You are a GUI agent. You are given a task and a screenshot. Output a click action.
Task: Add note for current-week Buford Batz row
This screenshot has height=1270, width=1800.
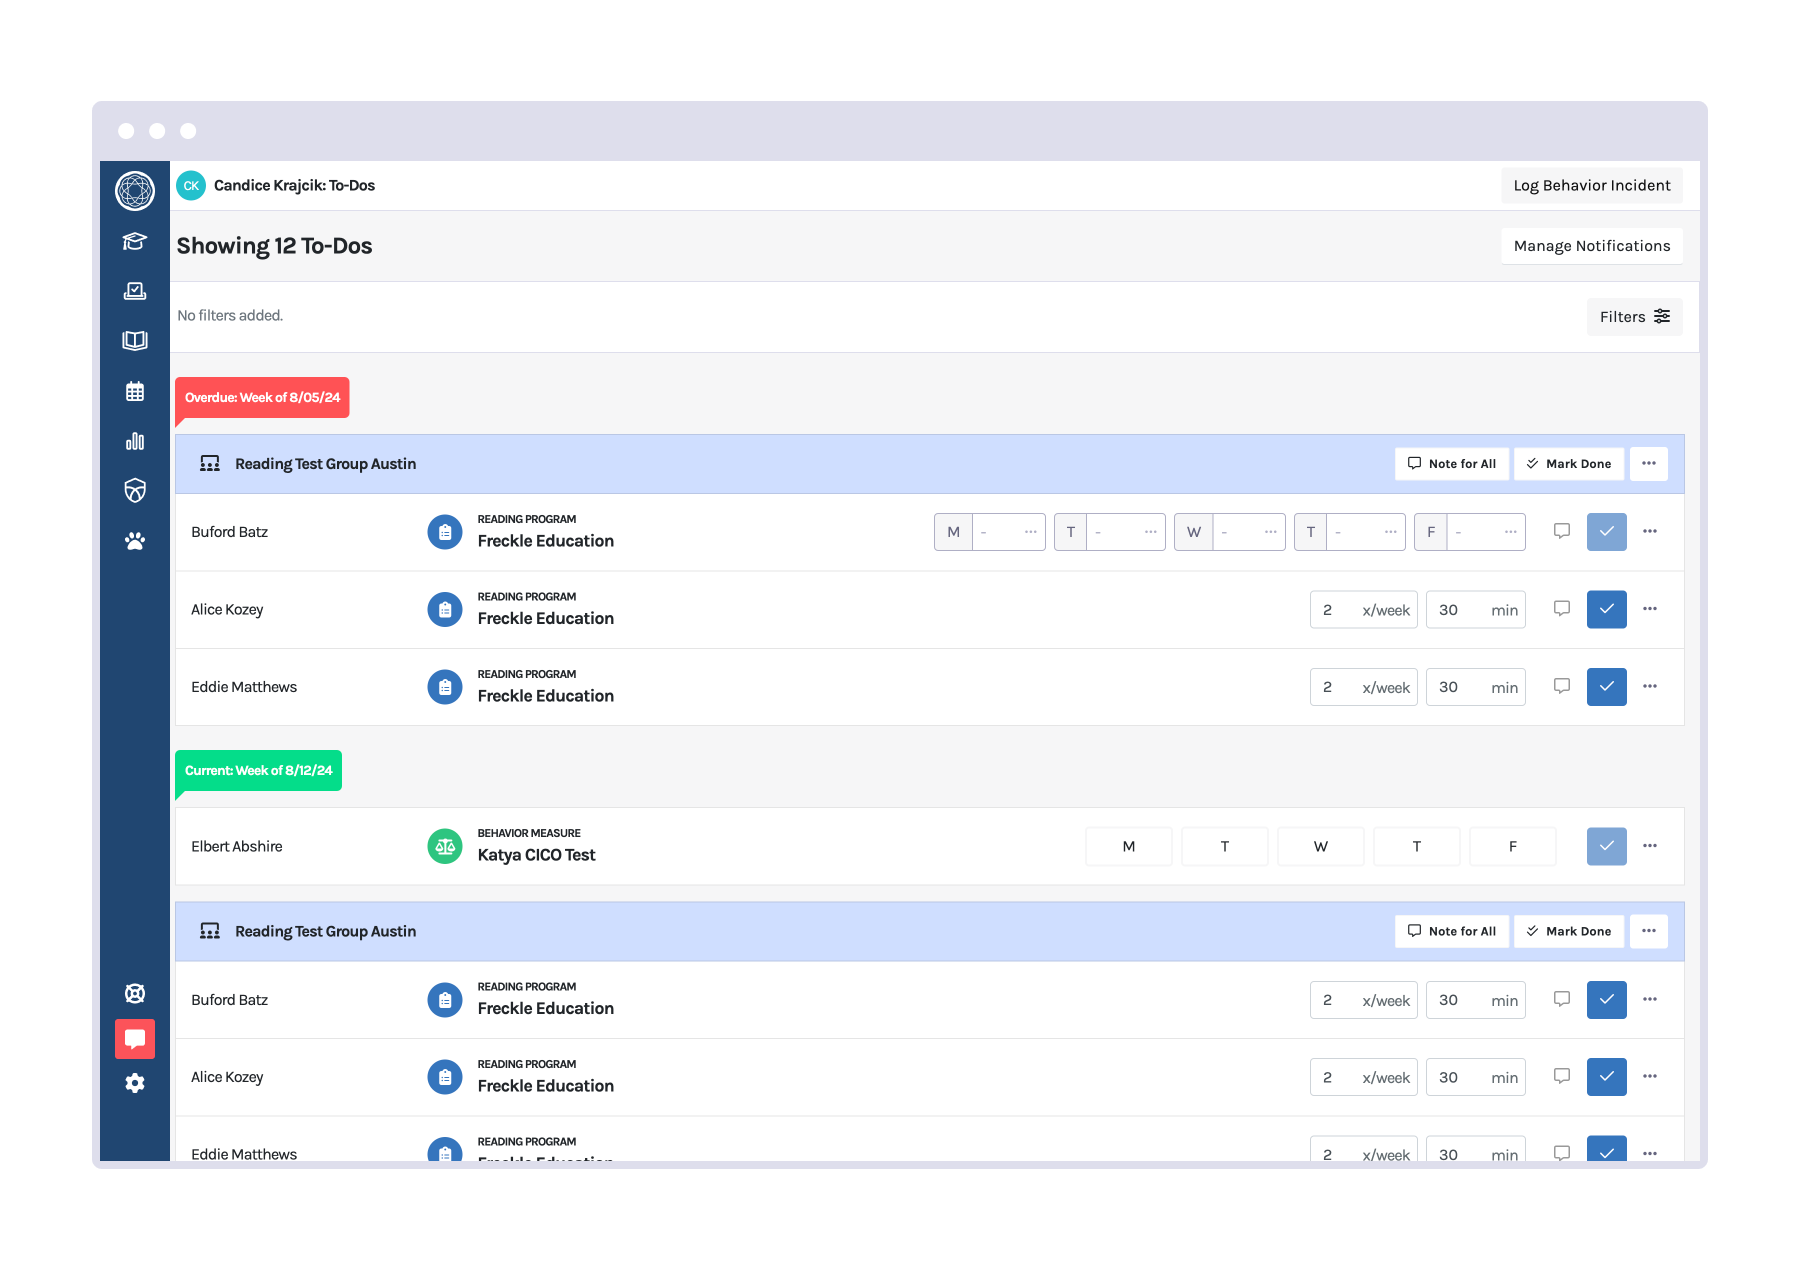(1562, 999)
